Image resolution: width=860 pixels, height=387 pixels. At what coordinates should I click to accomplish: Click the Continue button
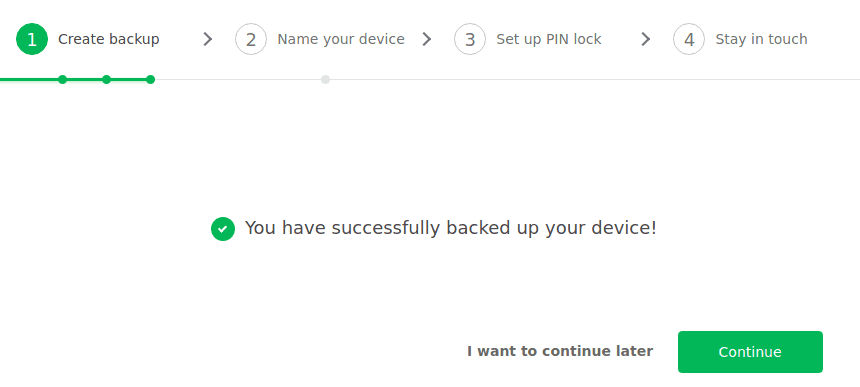coord(750,352)
